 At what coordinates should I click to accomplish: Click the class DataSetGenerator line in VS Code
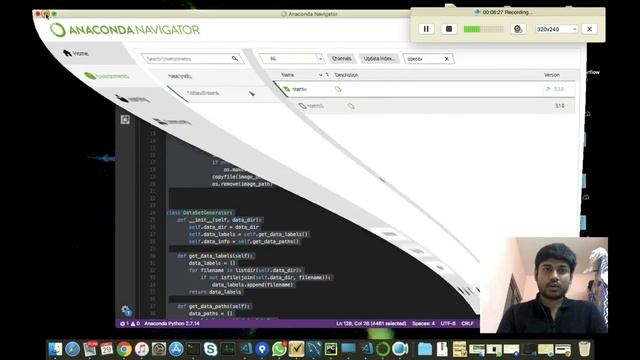(200, 213)
